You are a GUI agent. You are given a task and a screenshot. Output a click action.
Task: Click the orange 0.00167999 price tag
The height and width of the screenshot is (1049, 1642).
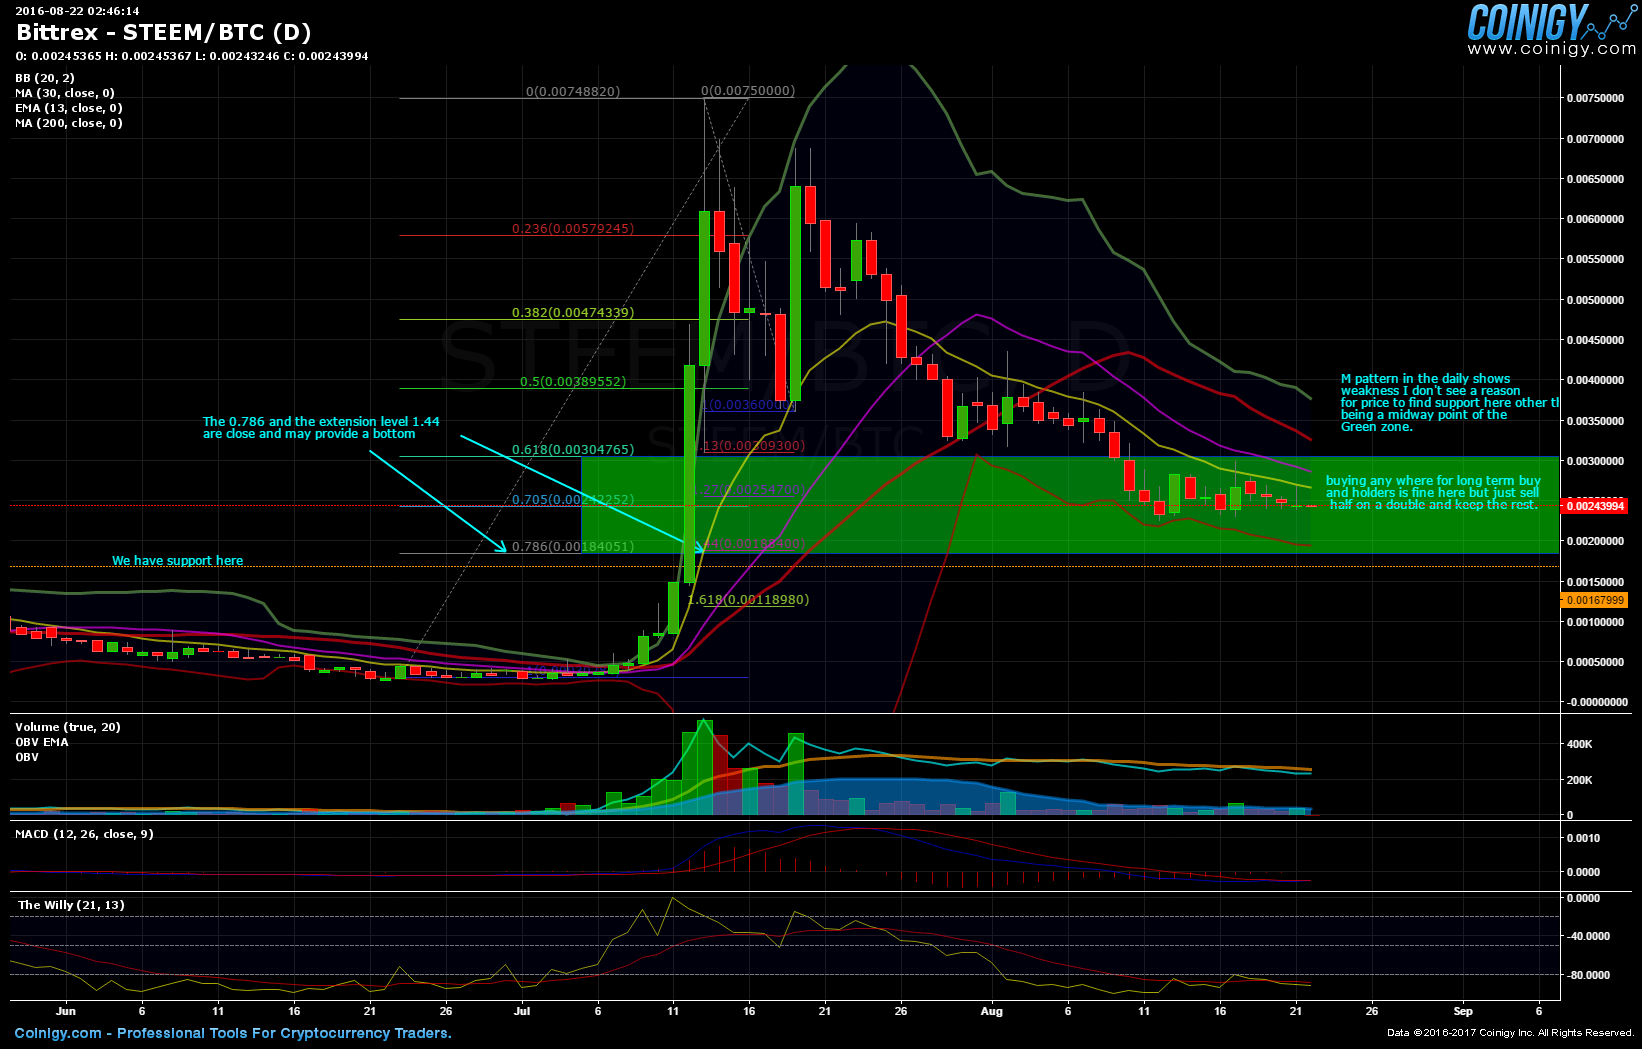click(x=1594, y=600)
